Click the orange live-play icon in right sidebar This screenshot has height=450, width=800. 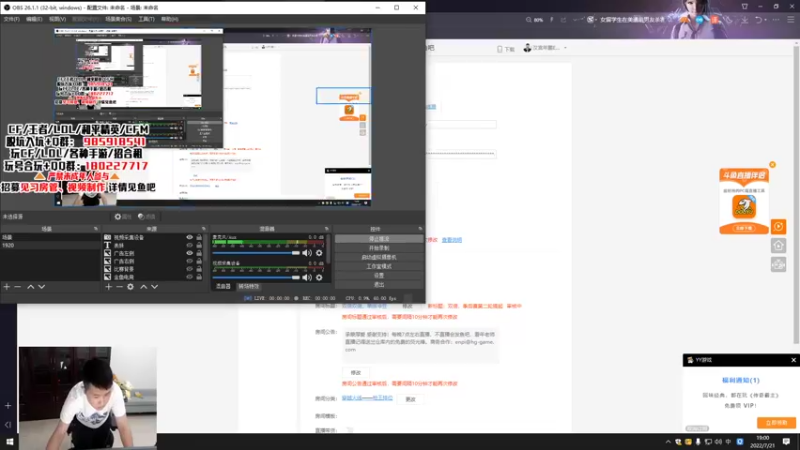click(x=778, y=227)
